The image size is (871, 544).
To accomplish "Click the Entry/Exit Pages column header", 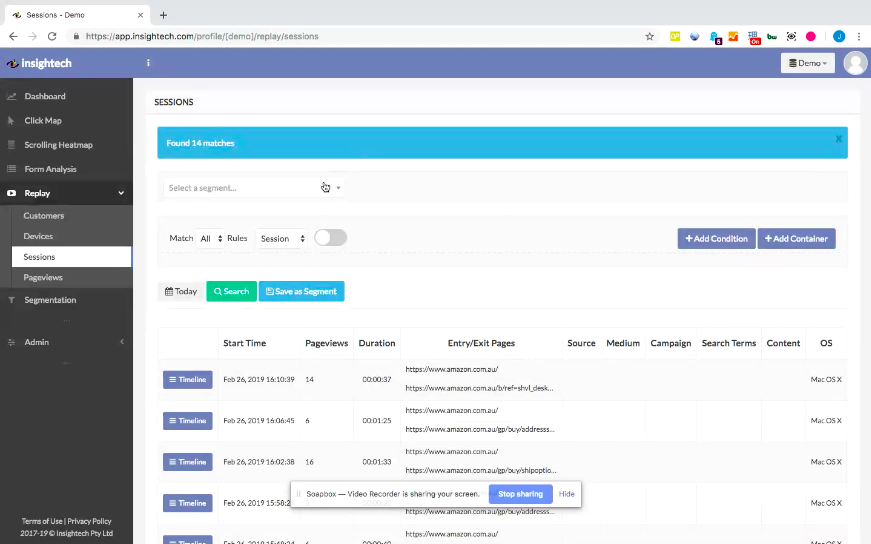I will (481, 343).
